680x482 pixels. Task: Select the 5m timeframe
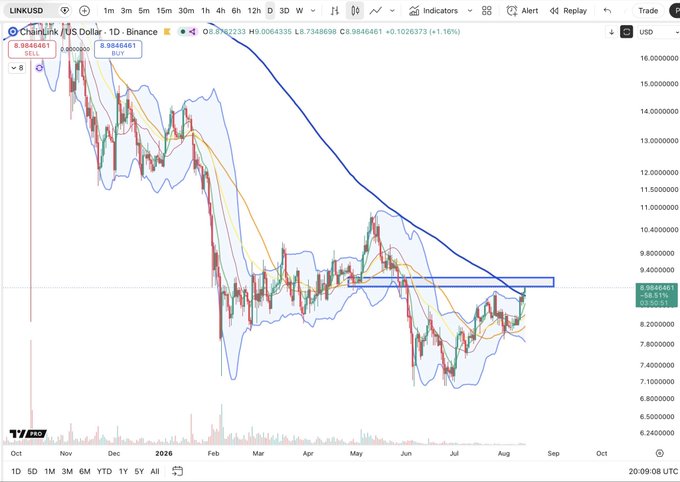click(x=144, y=10)
